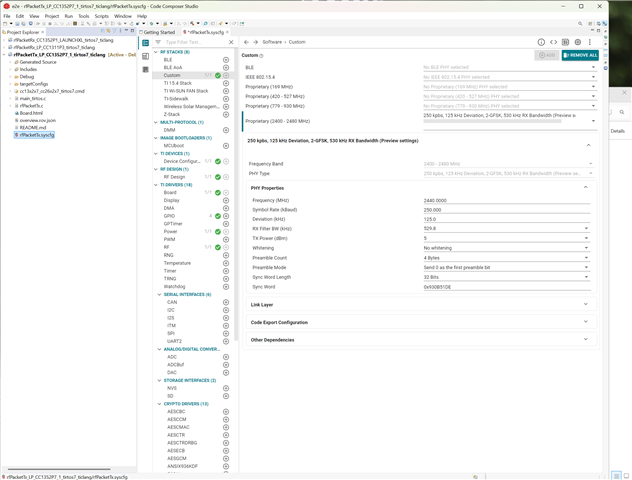Screen dimensions: 632x480
Task: Open the filter options funnel
Action: pyautogui.click(x=158, y=42)
